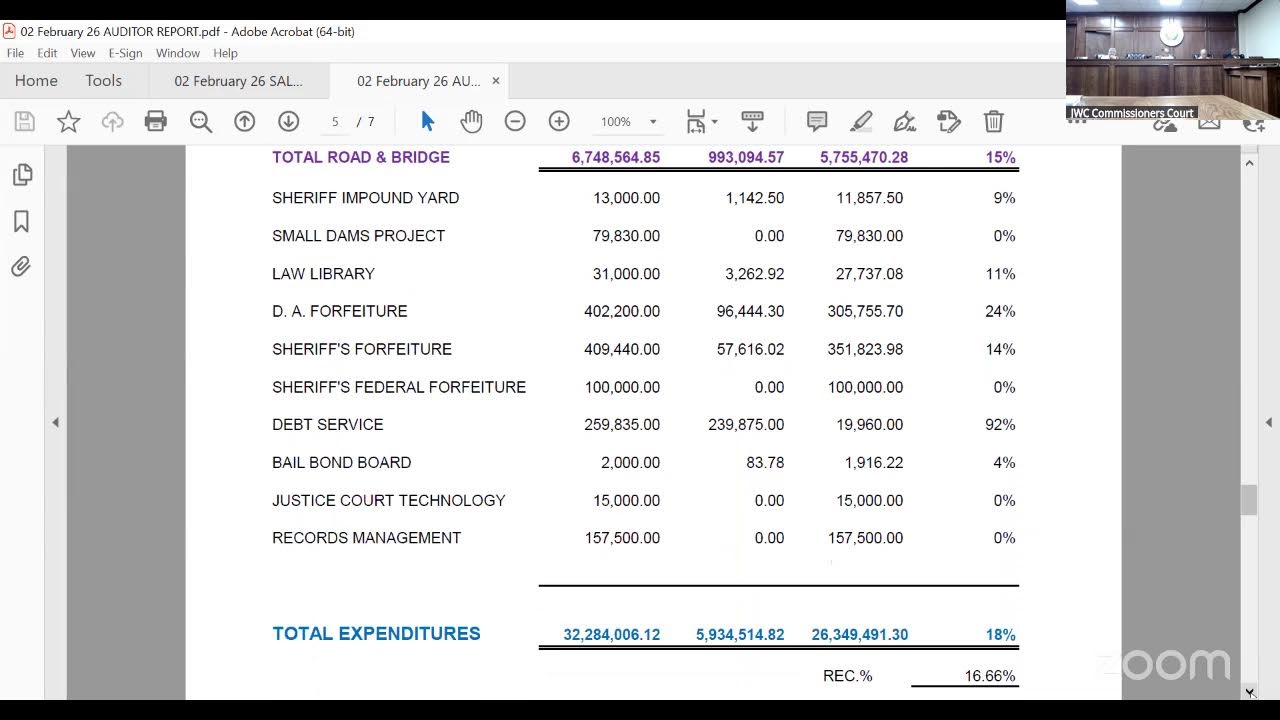The image size is (1280, 720).
Task: Click the trash can Delete icon
Action: (993, 122)
